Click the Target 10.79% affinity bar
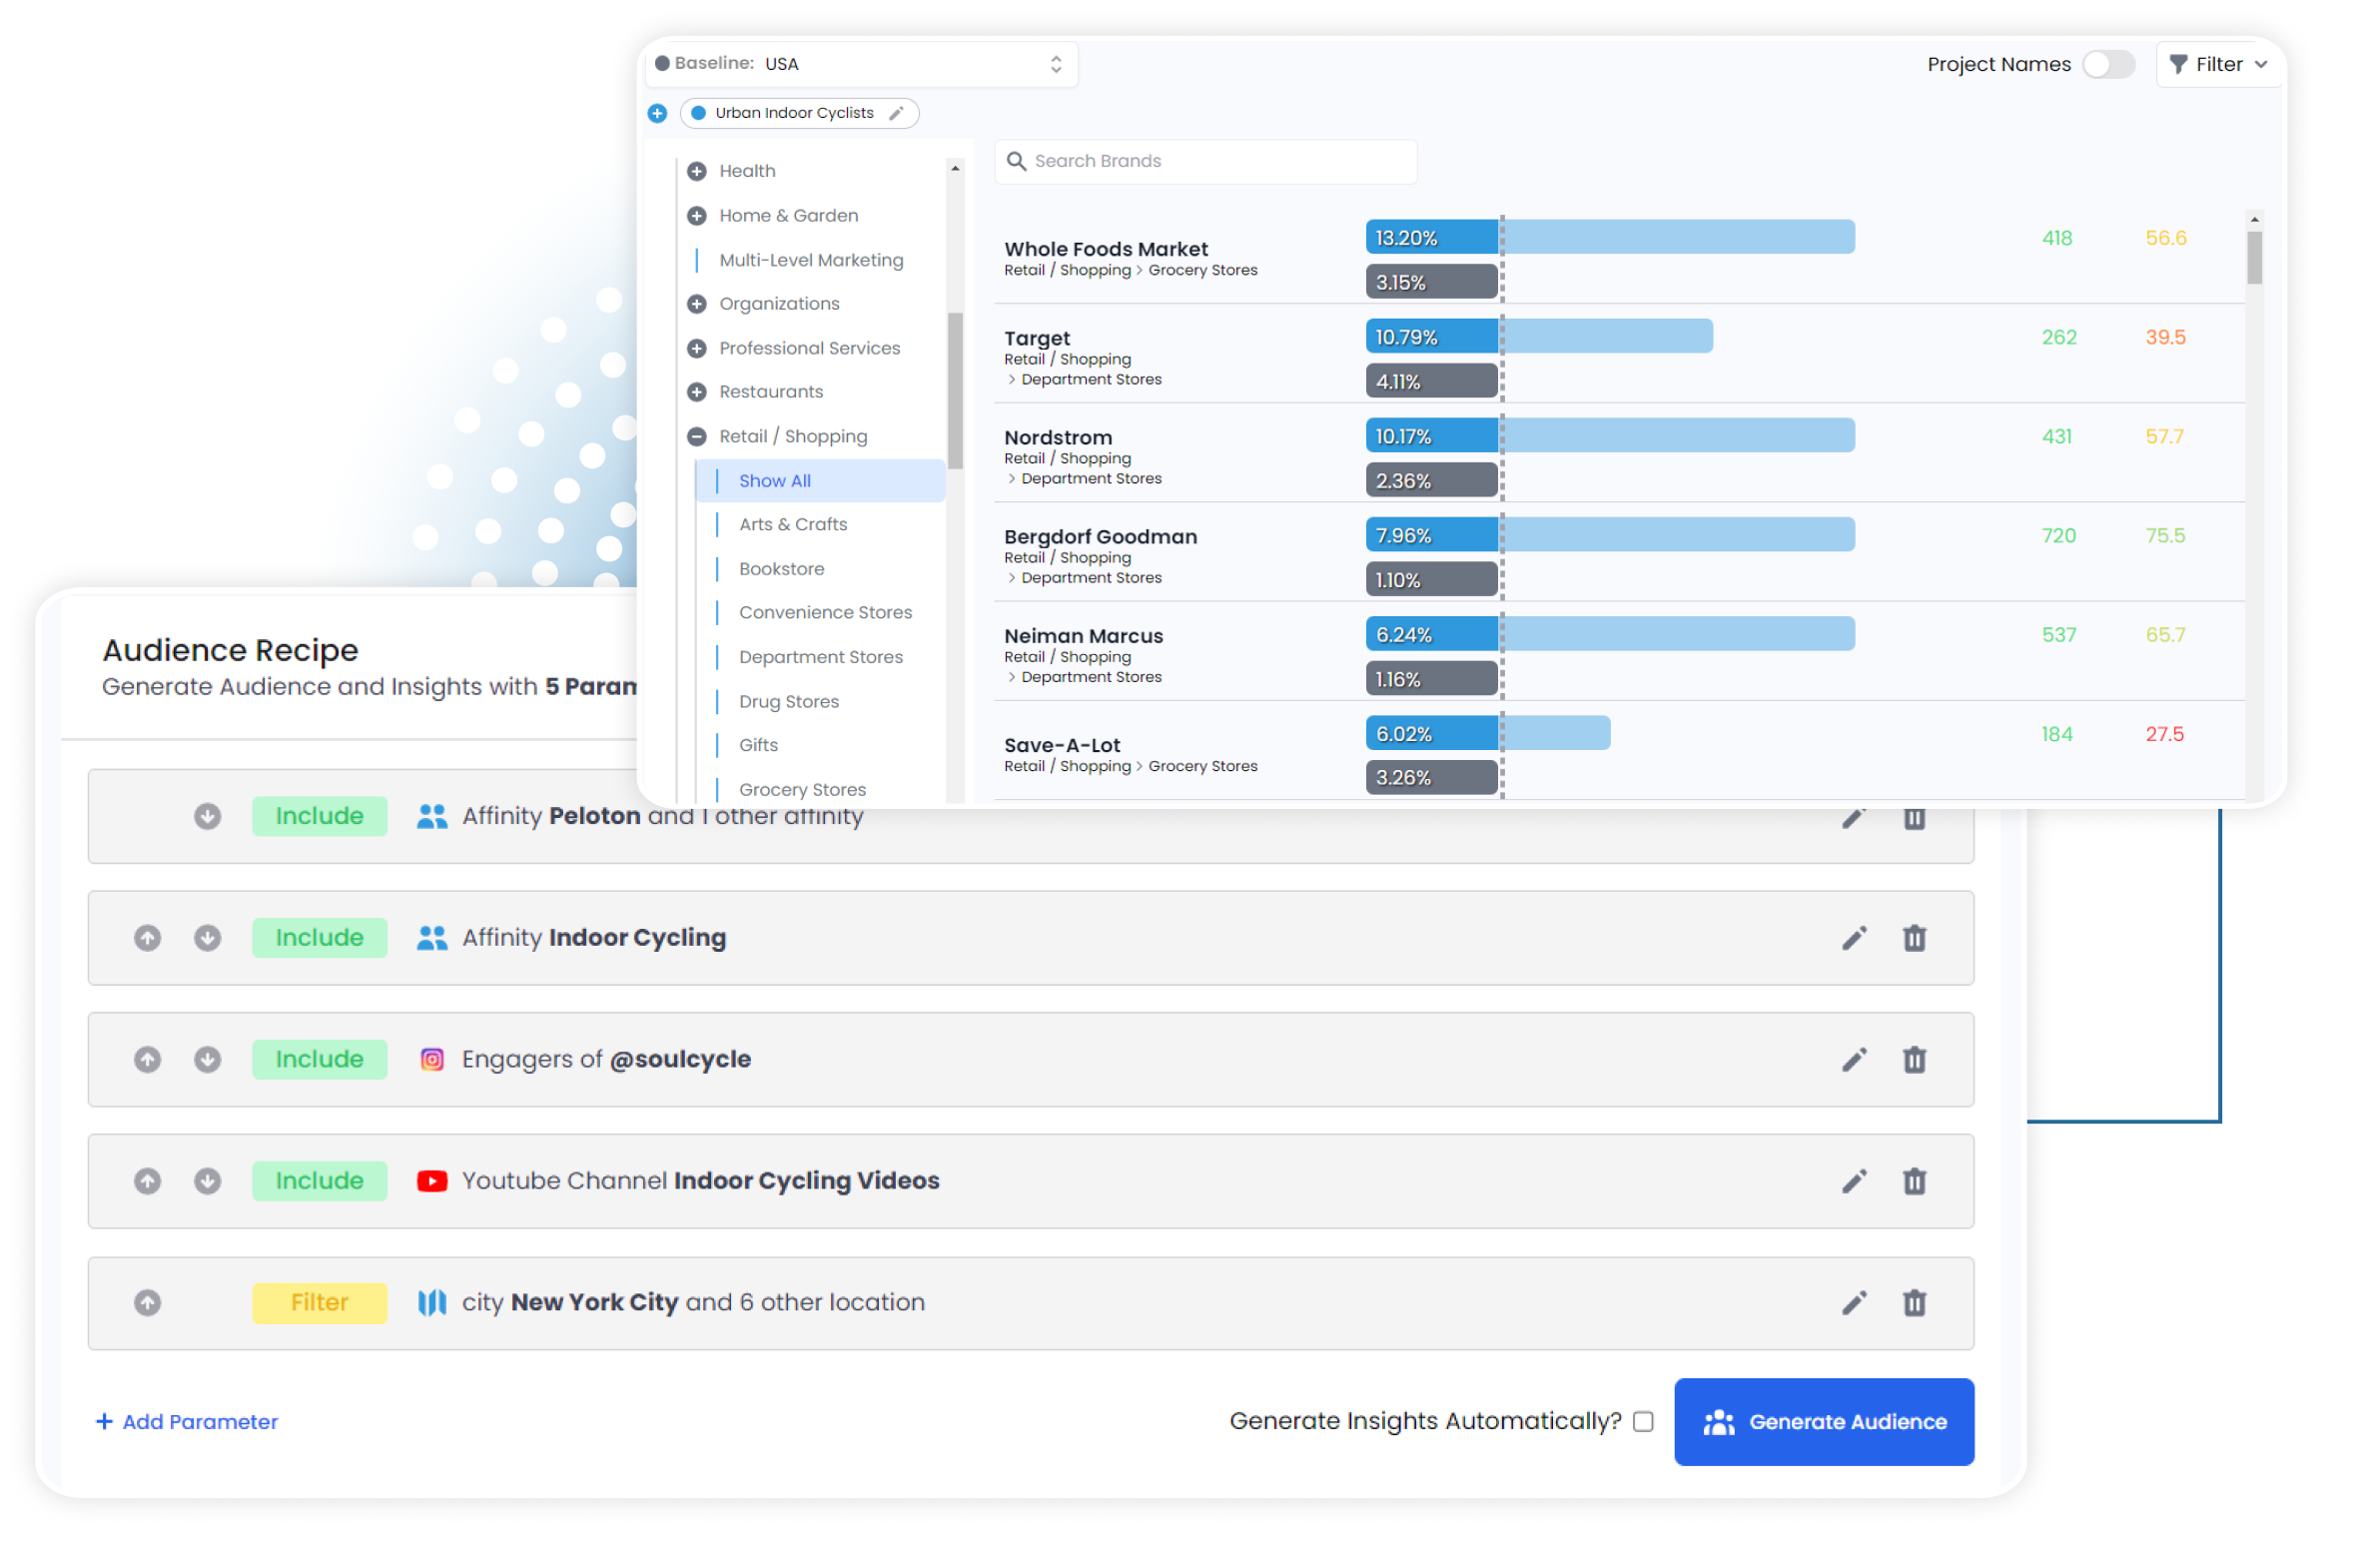This screenshot has width=2355, height=1568. click(x=1538, y=336)
